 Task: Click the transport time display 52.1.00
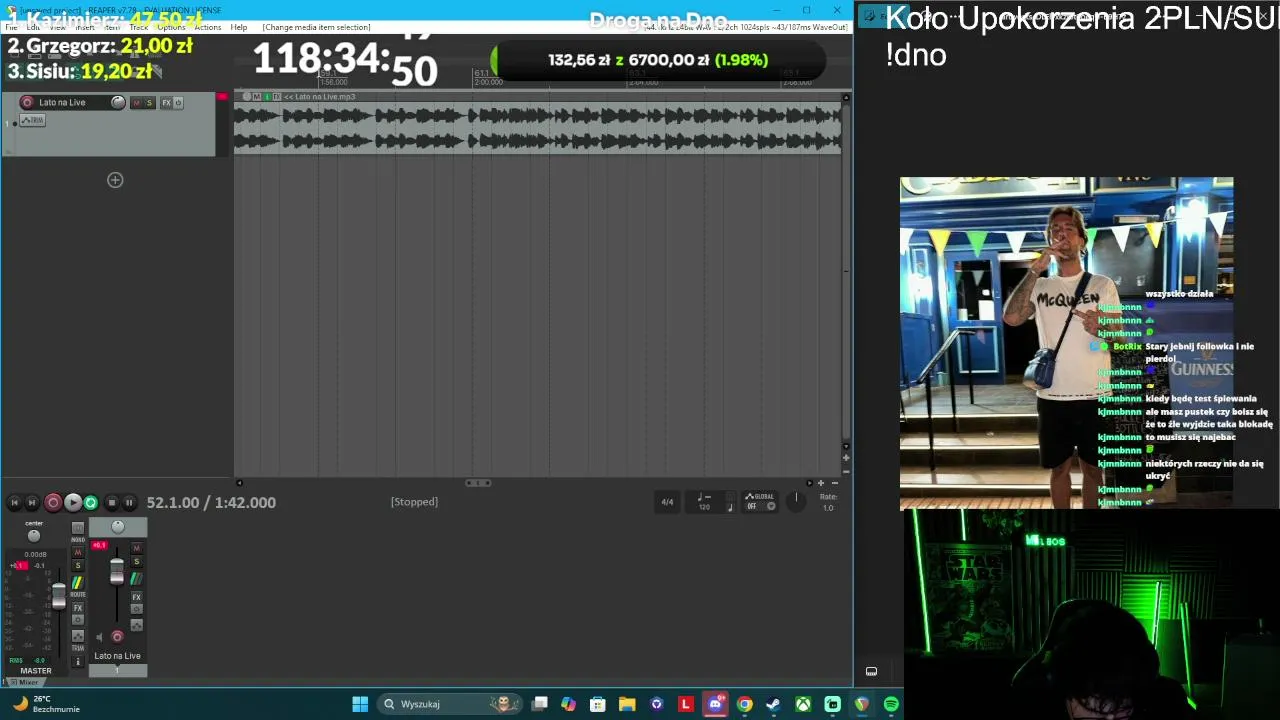point(211,503)
